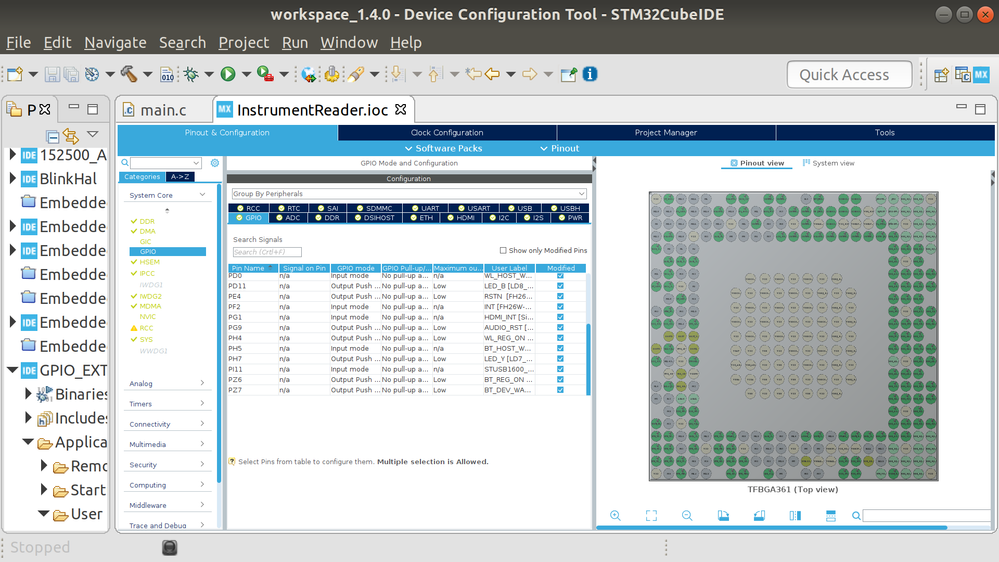Collapse GPIO_EXT project tree node

12,370
